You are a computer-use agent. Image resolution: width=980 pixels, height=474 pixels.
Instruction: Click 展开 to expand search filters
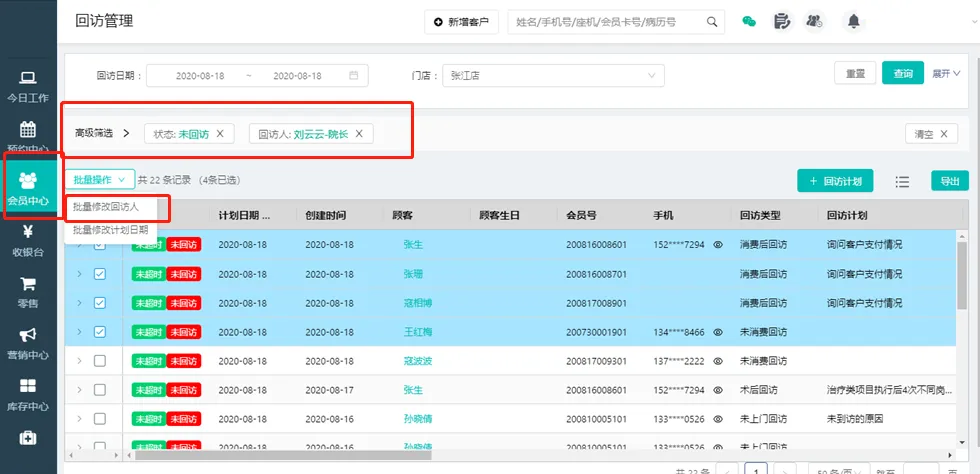click(946, 74)
